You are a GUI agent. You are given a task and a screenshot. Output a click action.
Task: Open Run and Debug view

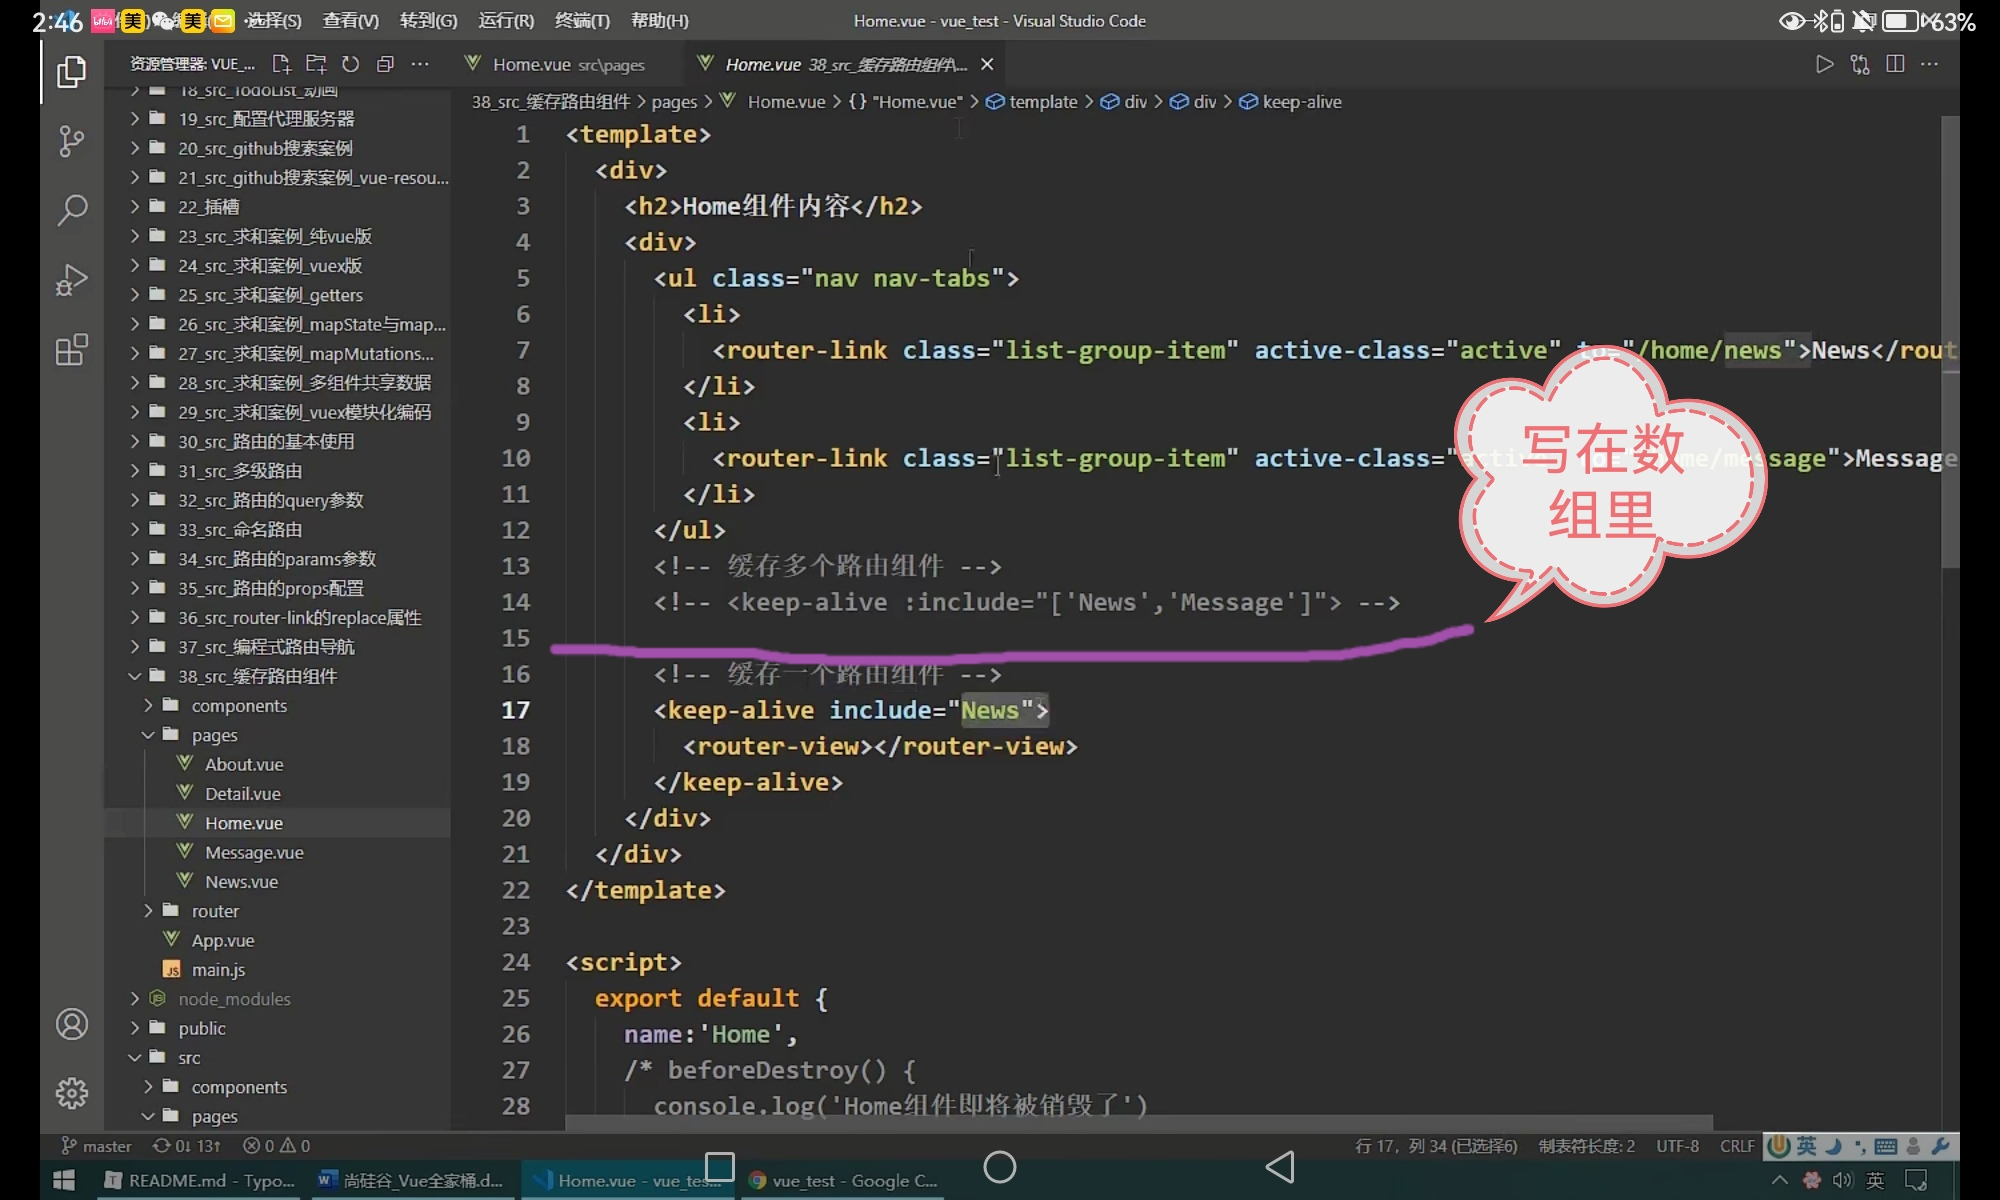point(71,280)
